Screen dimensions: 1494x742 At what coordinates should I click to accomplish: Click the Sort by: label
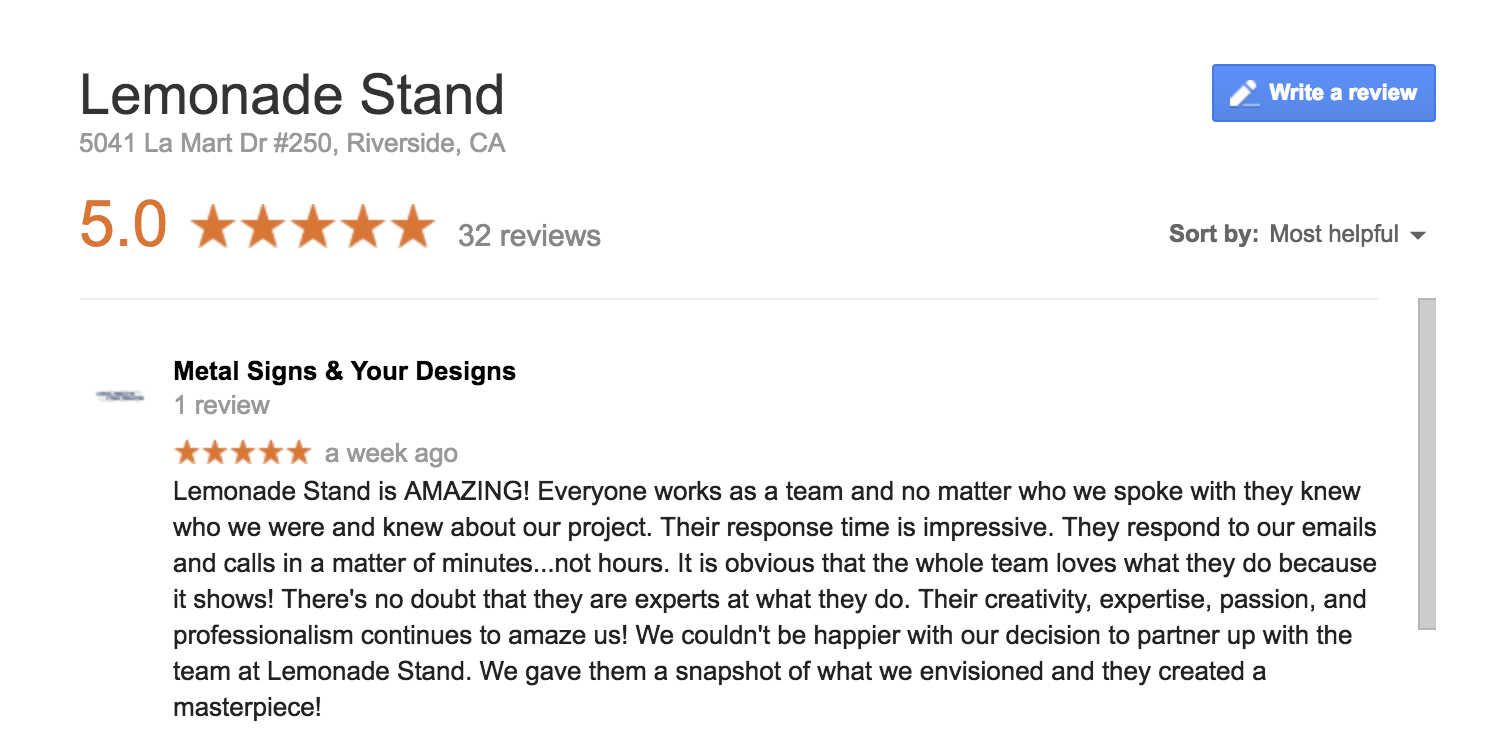click(x=1213, y=234)
